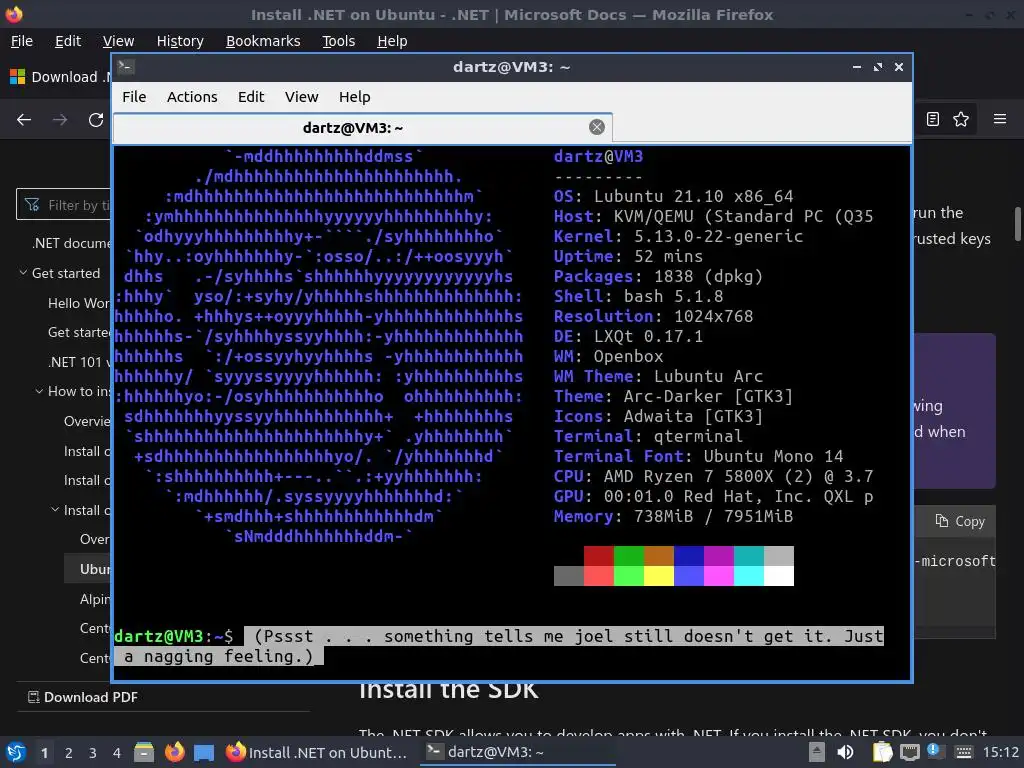The image size is (1024, 768).
Task: Copy the code block with Copy button
Action: click(960, 521)
